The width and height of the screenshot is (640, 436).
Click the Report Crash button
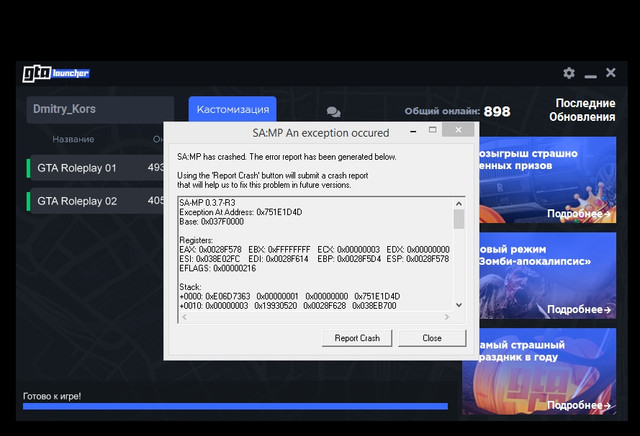pyautogui.click(x=357, y=338)
